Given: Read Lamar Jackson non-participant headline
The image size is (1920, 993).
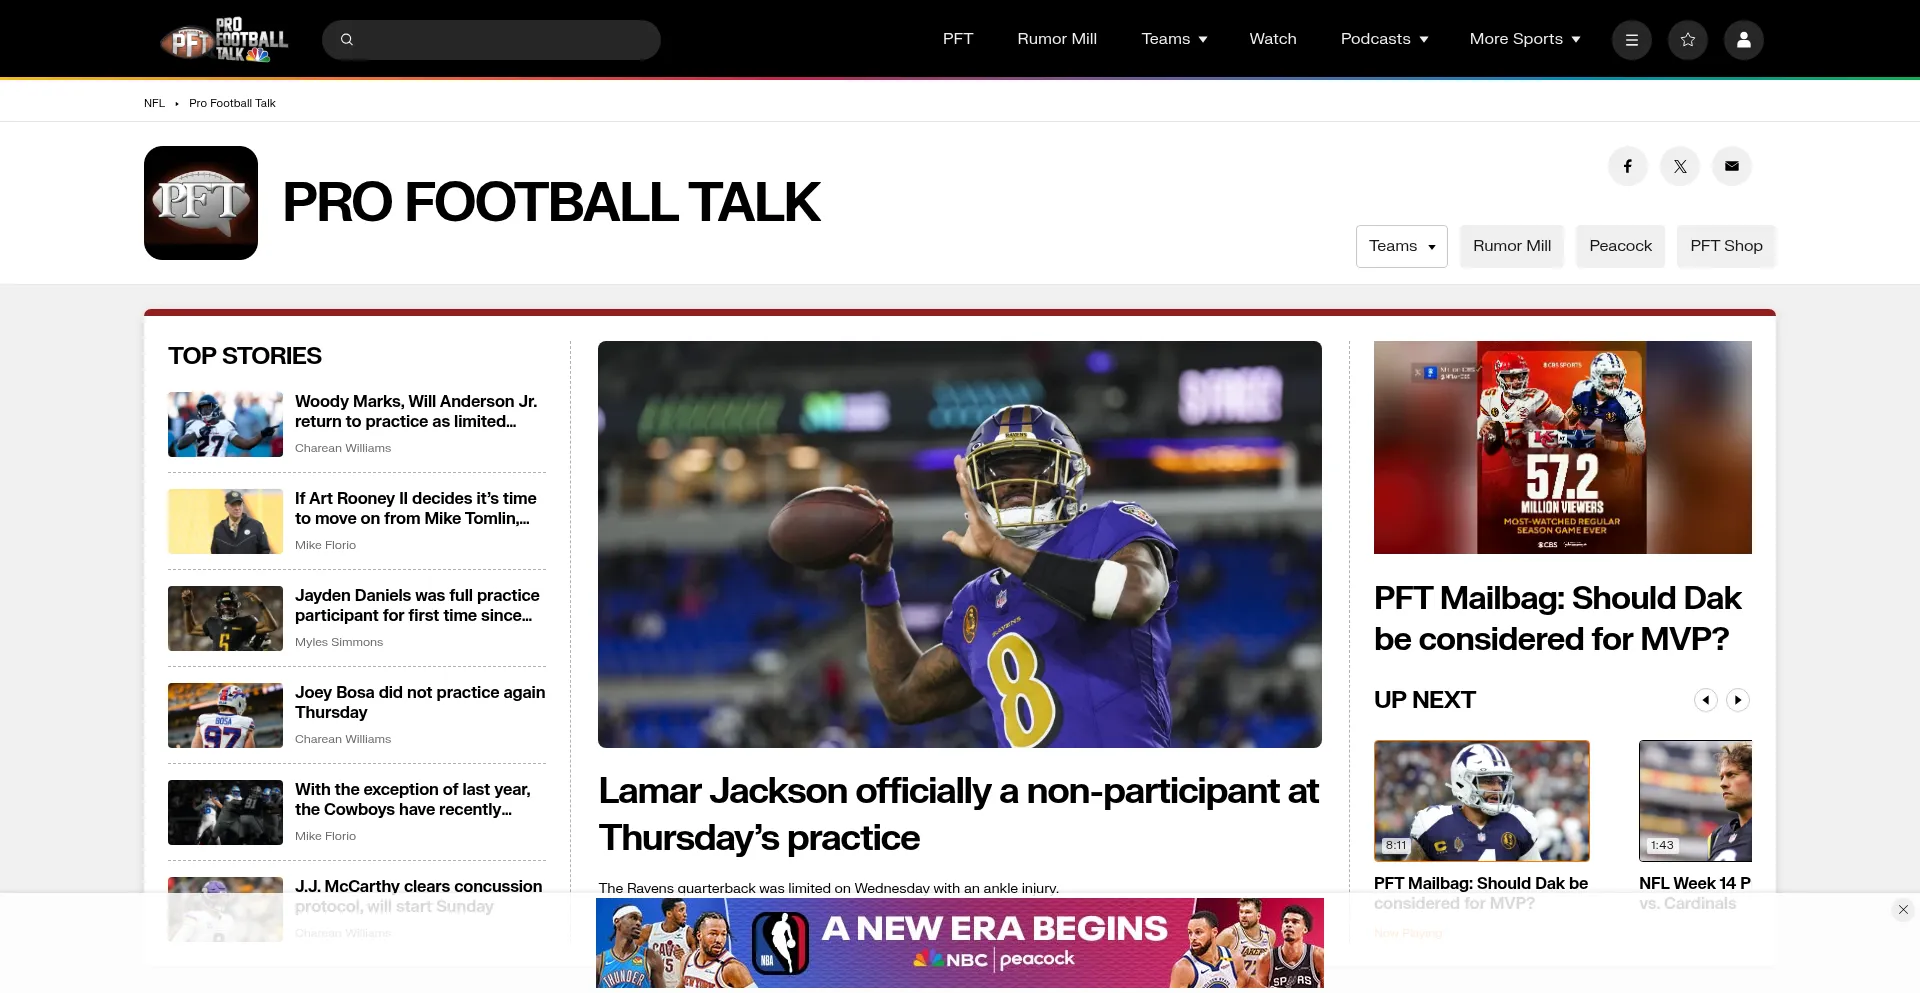Looking at the screenshot, I should 957,814.
